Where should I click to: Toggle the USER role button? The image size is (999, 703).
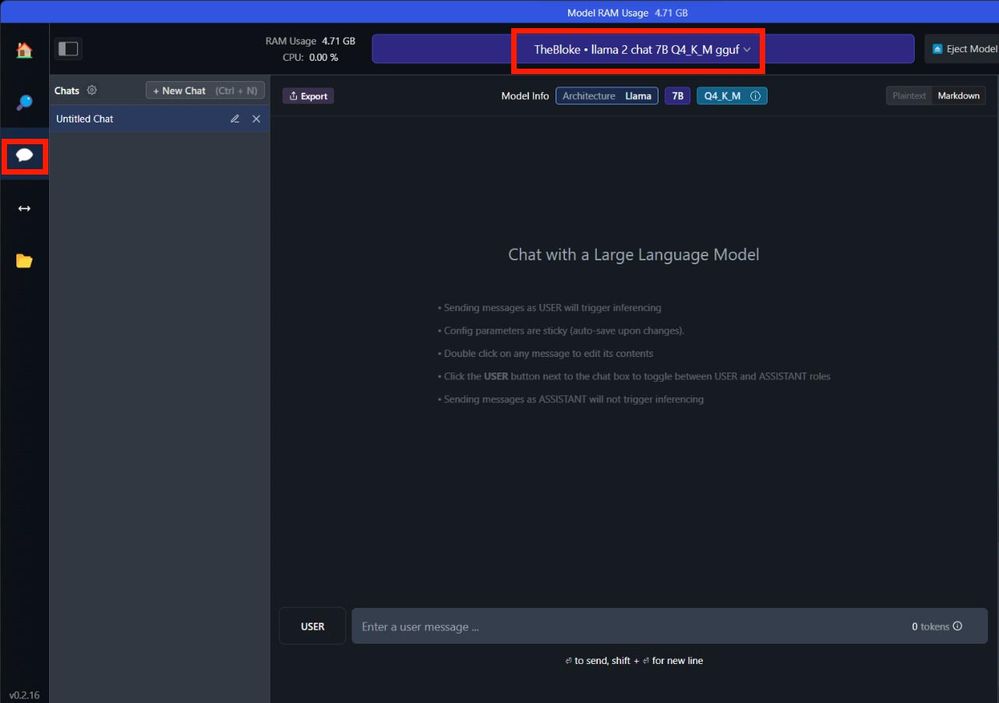(312, 627)
